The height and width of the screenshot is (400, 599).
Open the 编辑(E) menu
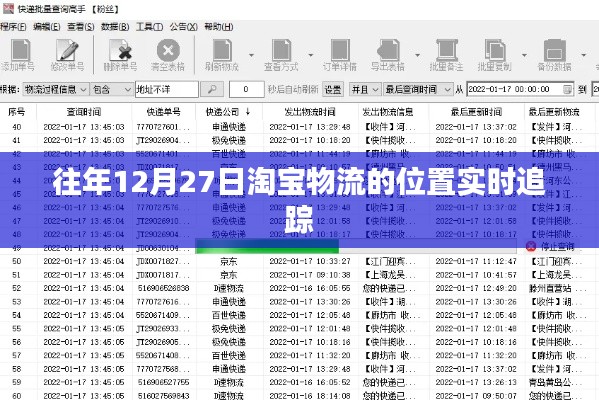click(x=47, y=27)
